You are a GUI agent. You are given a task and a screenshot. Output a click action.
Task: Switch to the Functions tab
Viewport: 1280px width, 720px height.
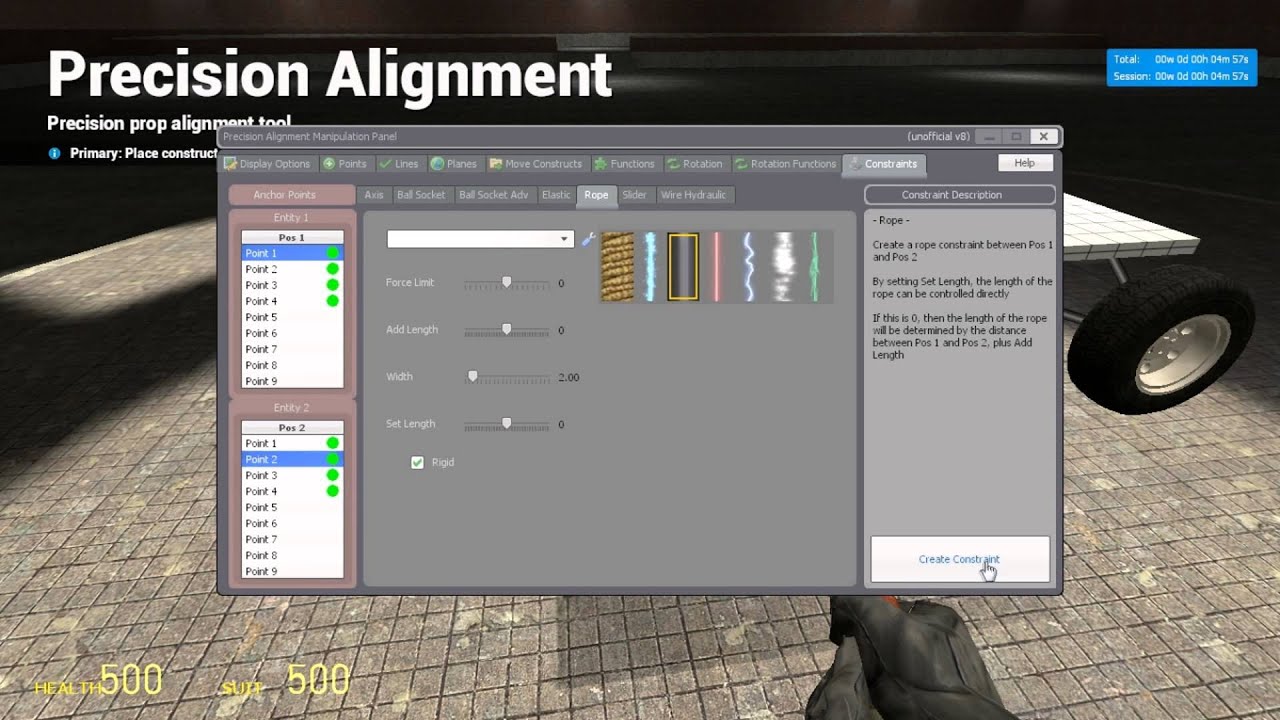626,164
